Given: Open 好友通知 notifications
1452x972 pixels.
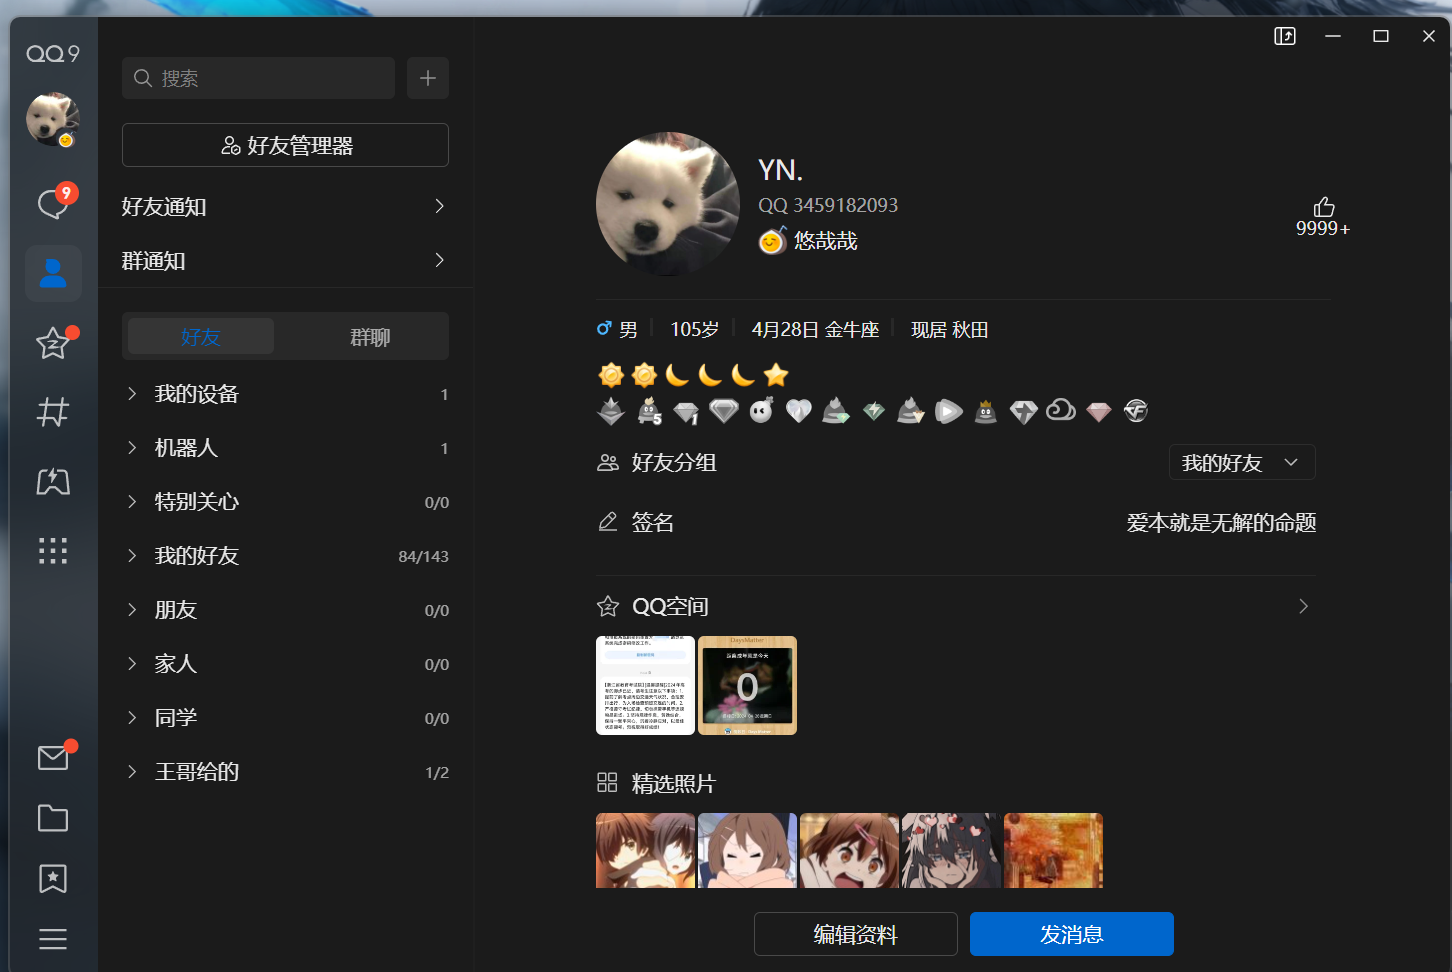Looking at the screenshot, I should click(286, 206).
